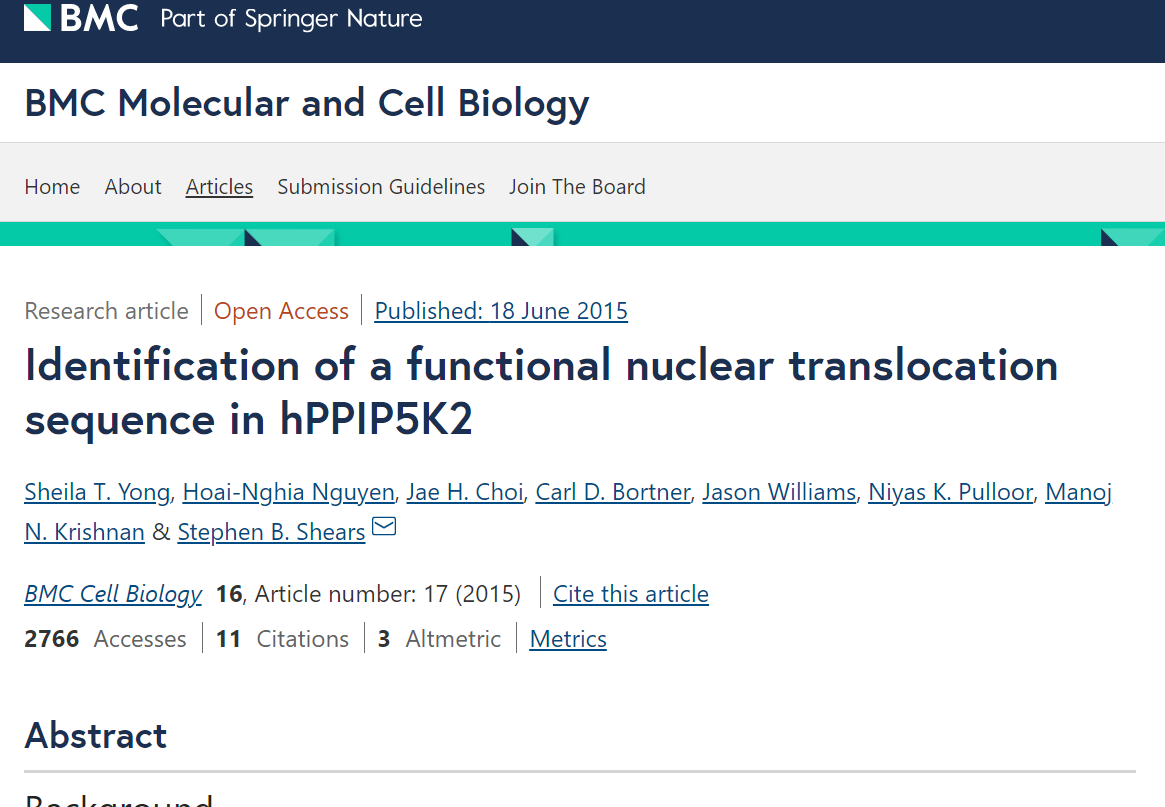Visit the BMC Cell Biology journal link
1165x807 pixels.
click(113, 593)
